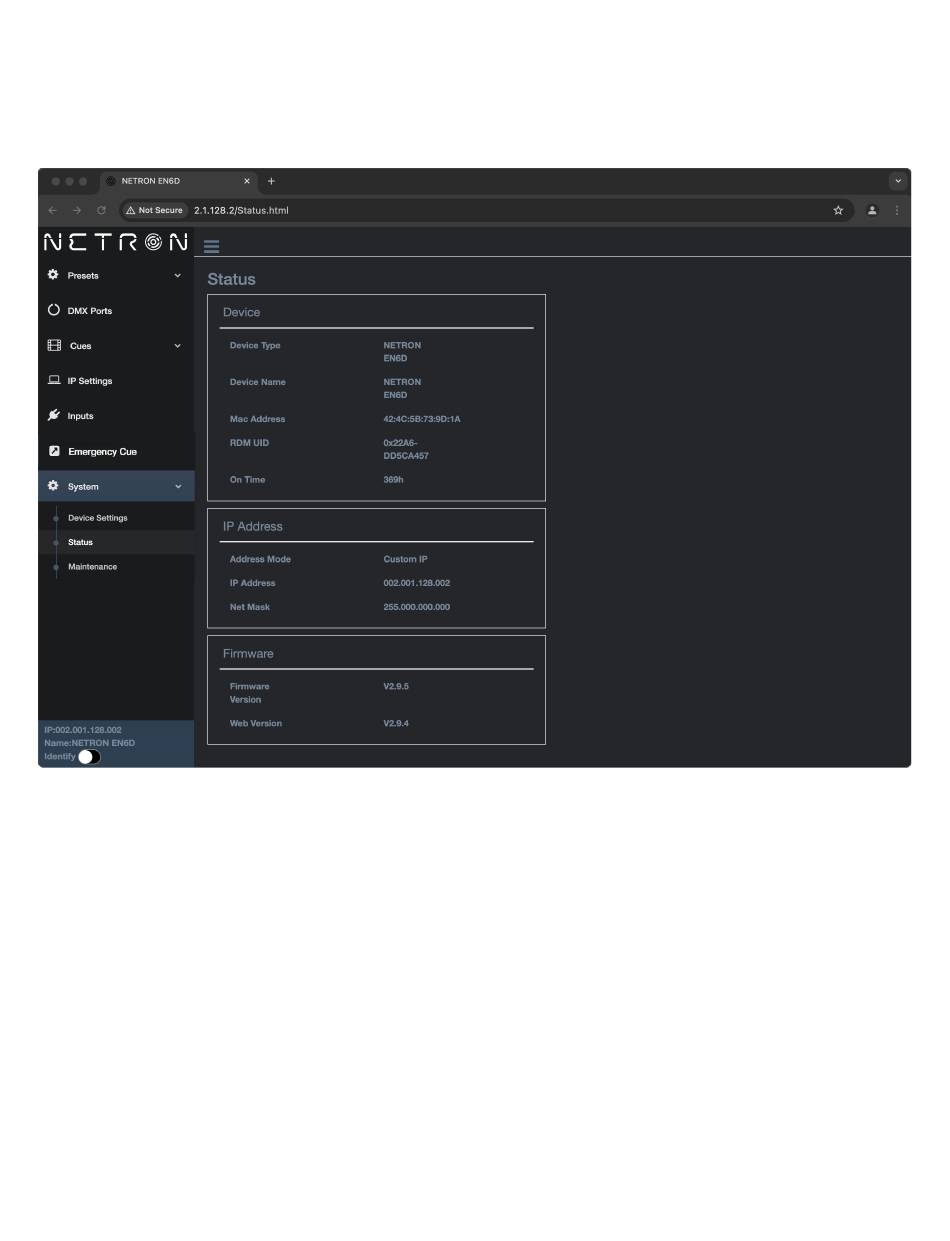Viewport: 950px width, 1241px height.
Task: Expand the Cues chevron
Action: [178, 346]
